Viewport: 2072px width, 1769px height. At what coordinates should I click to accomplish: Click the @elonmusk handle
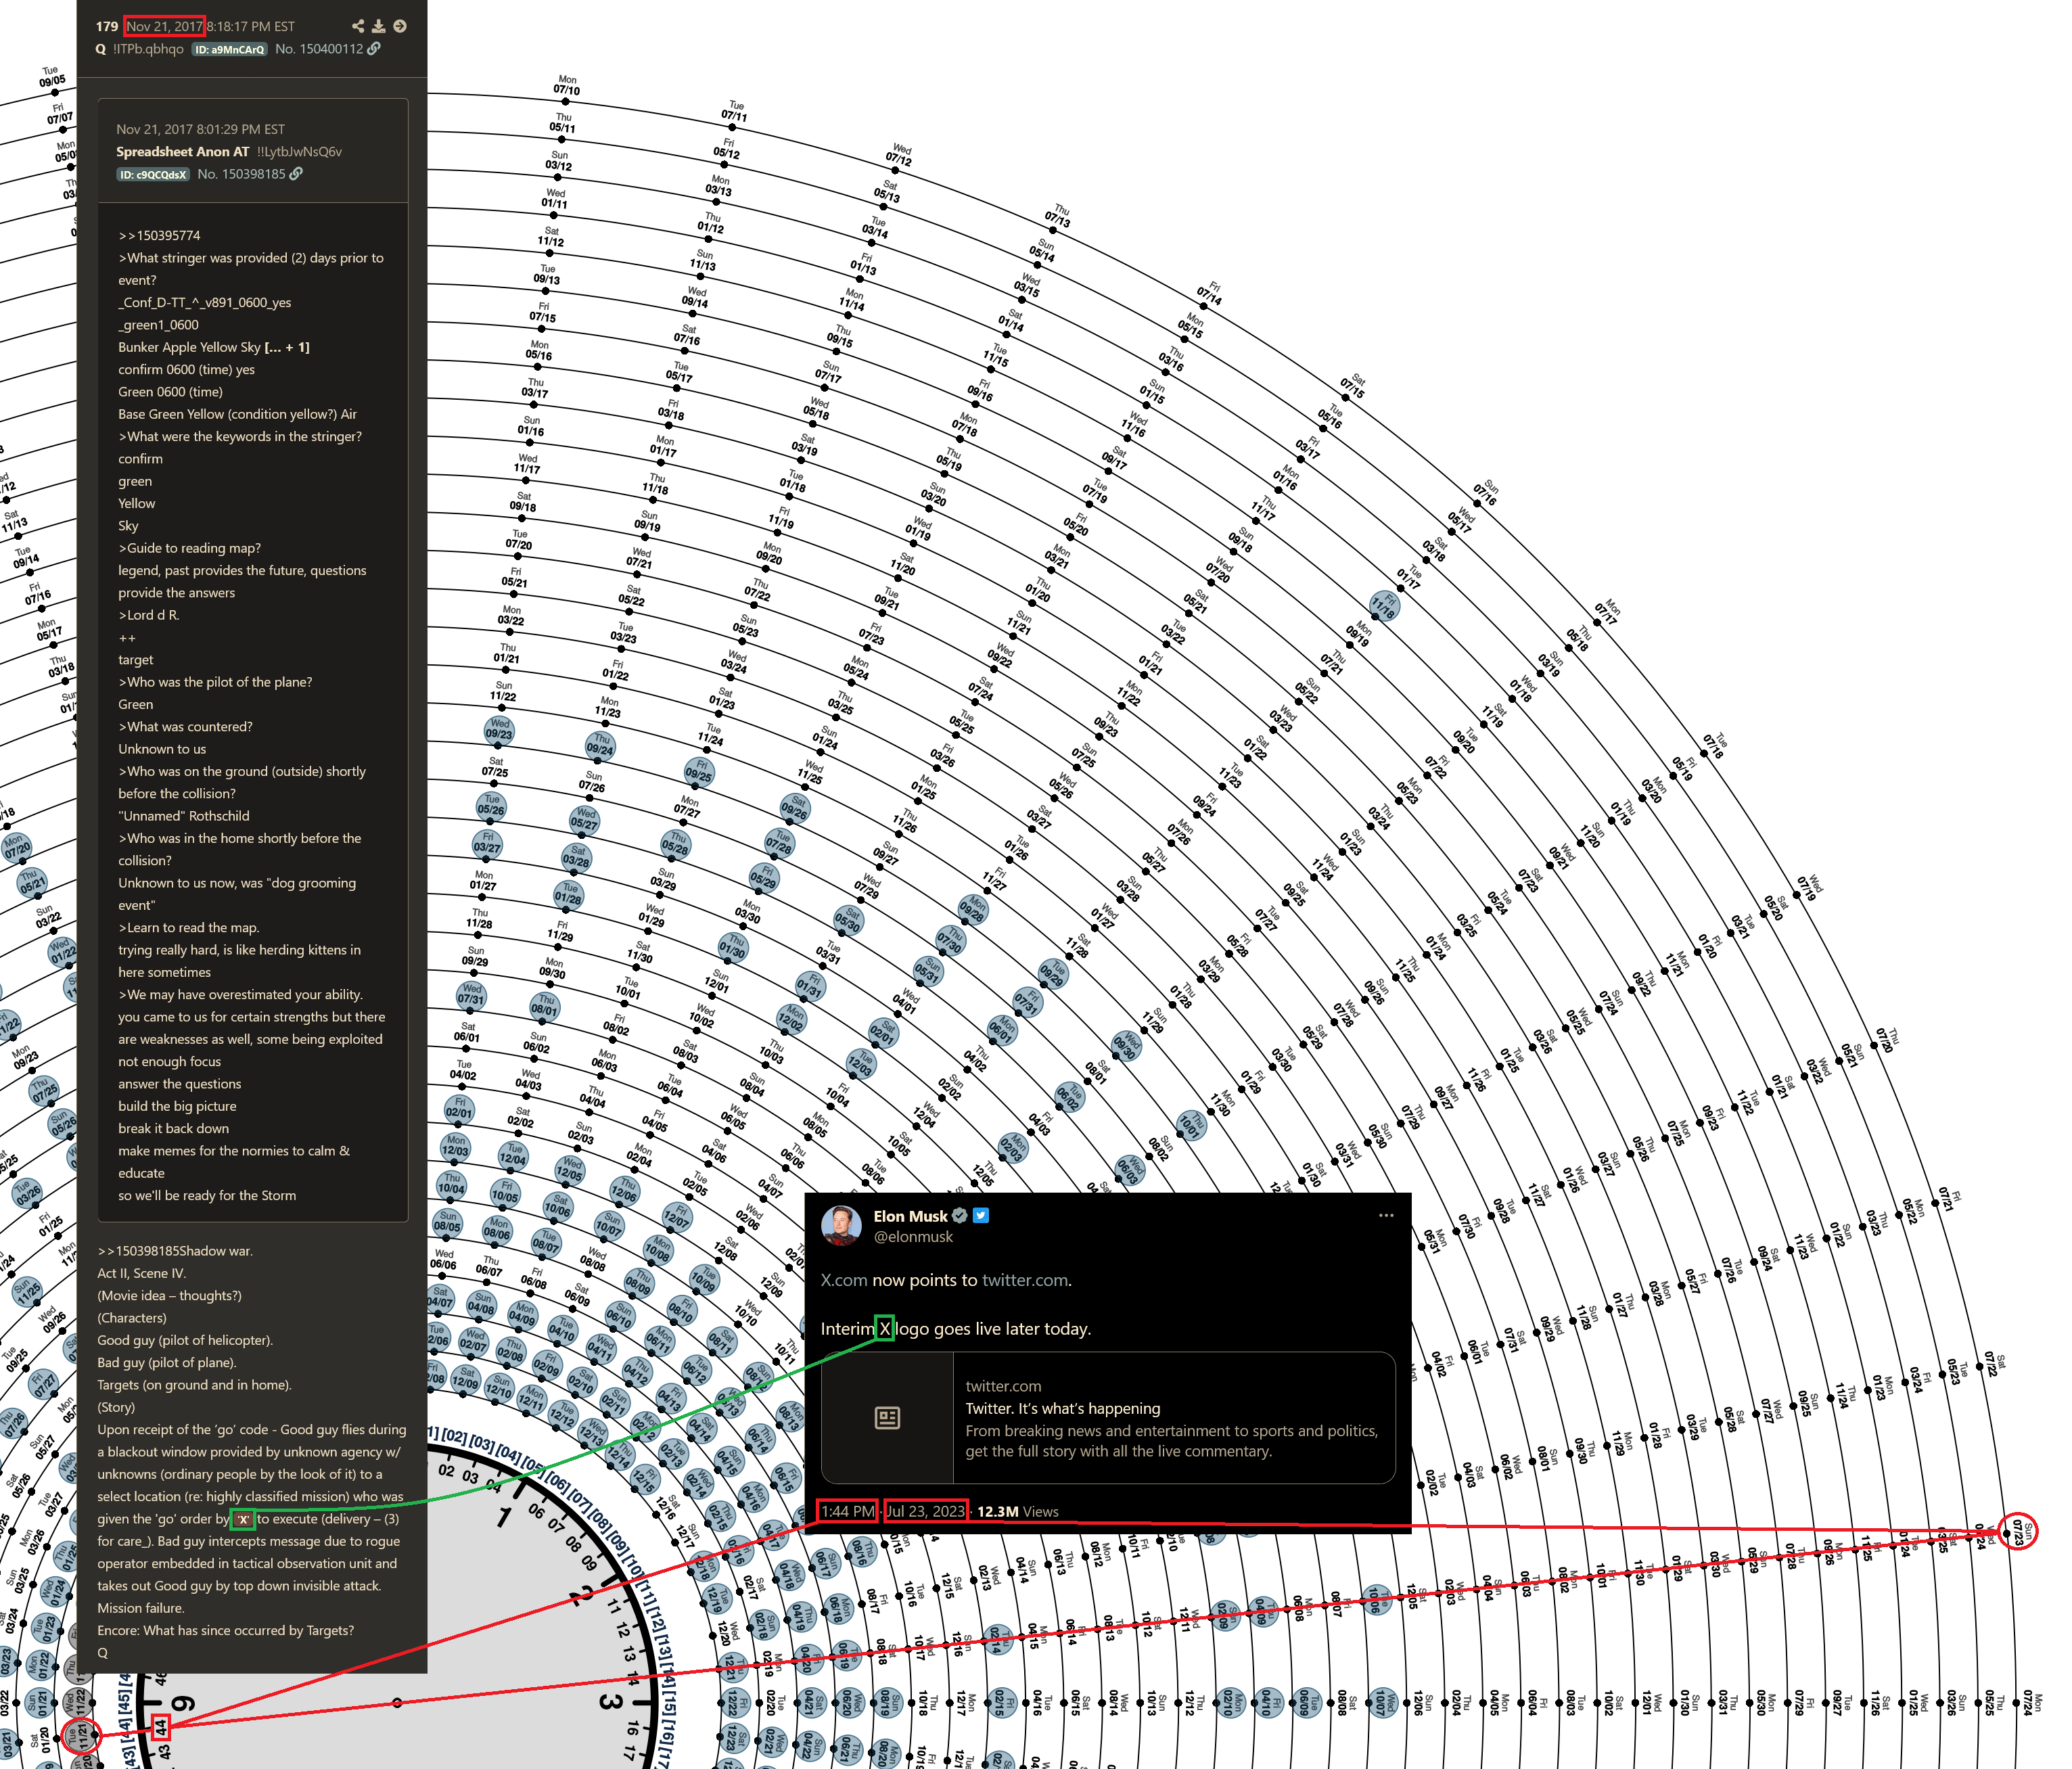(x=913, y=1237)
